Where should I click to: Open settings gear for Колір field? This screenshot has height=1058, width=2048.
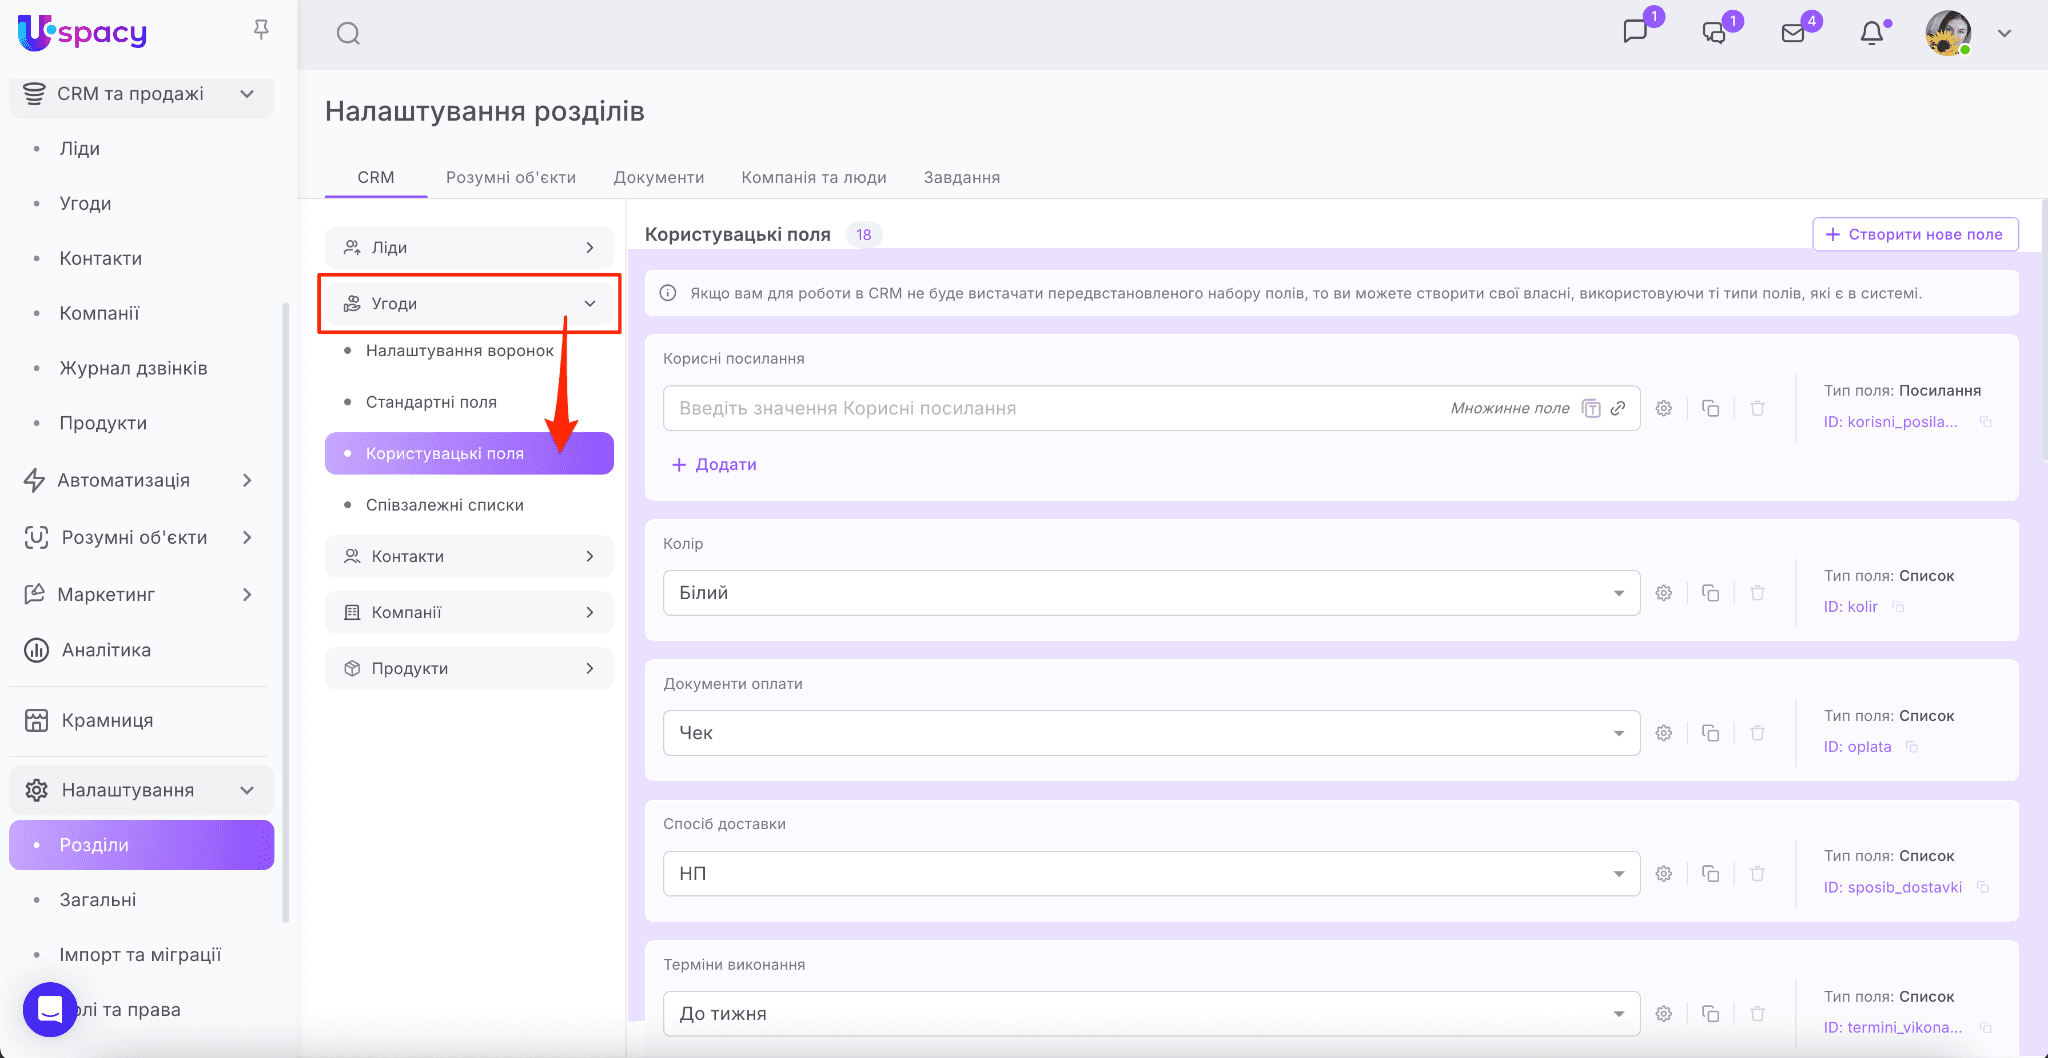1664,593
